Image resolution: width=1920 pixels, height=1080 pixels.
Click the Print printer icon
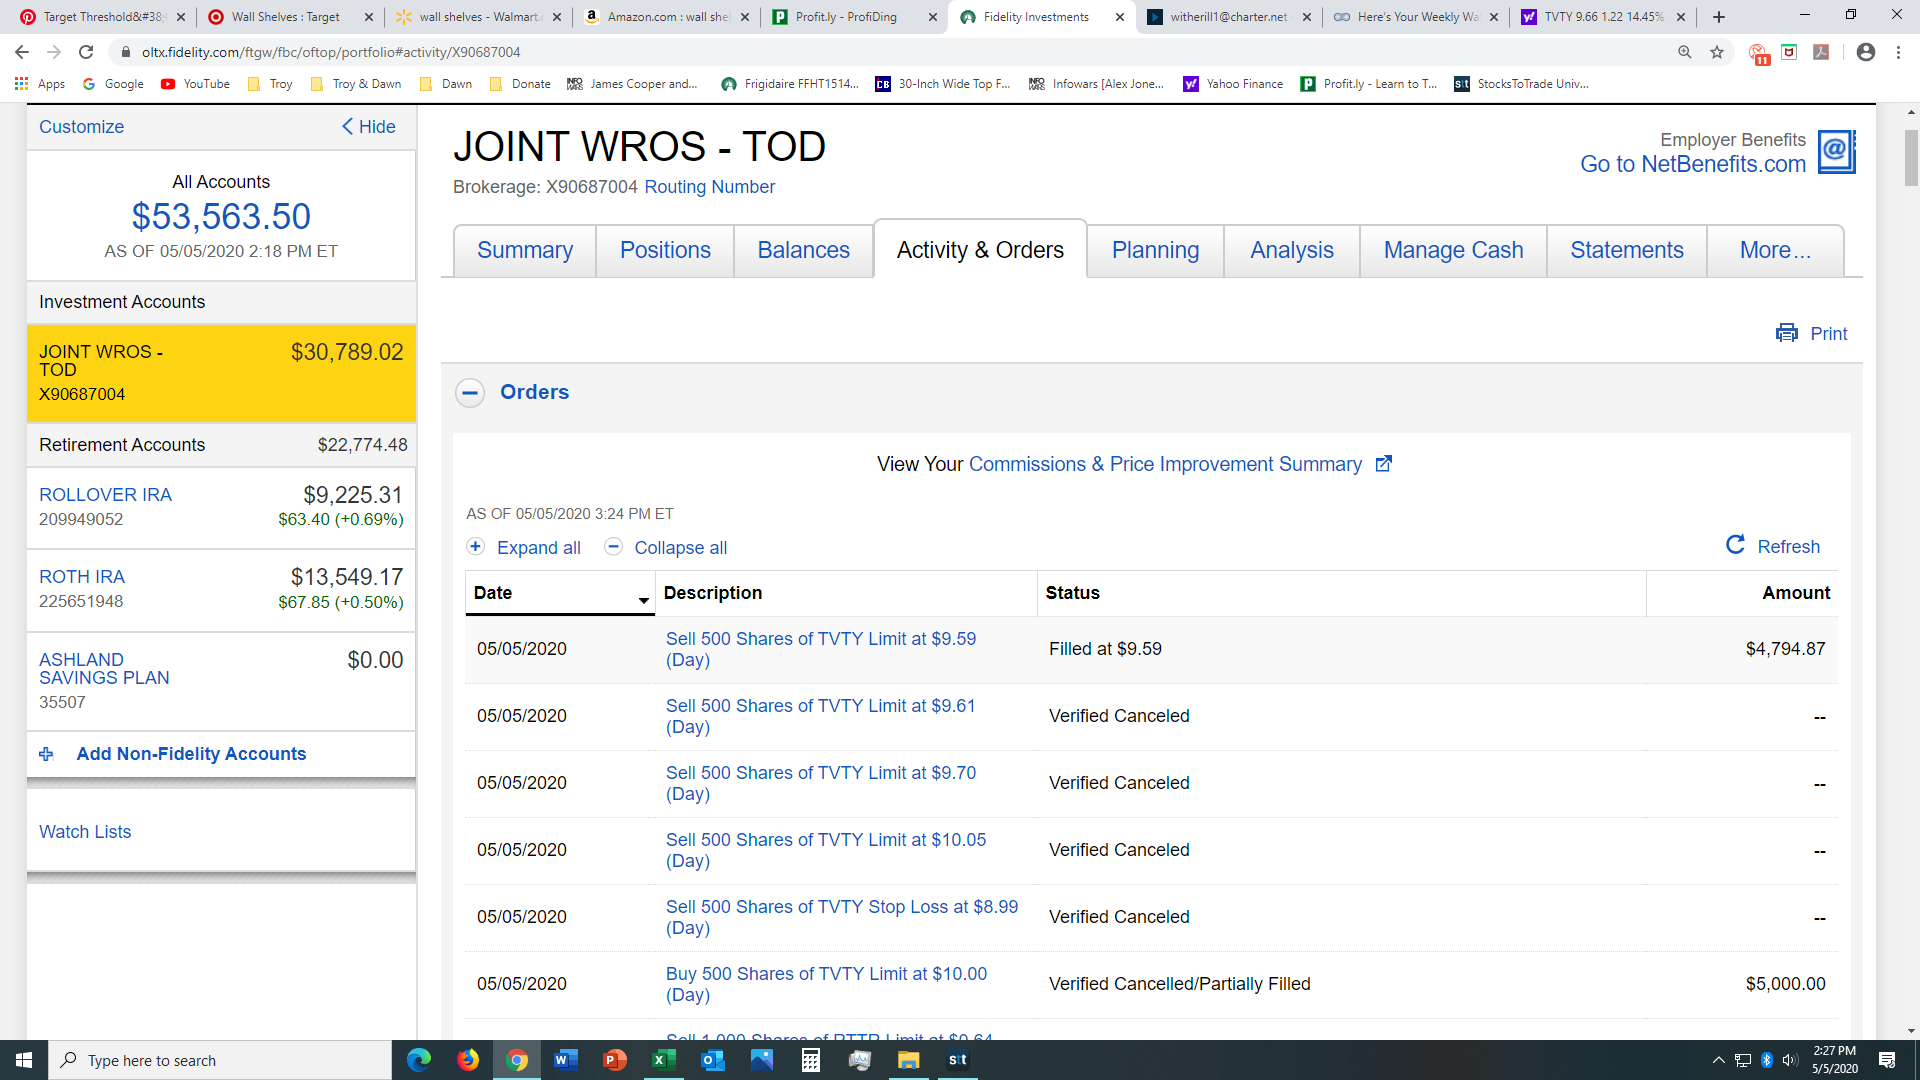tap(1786, 333)
